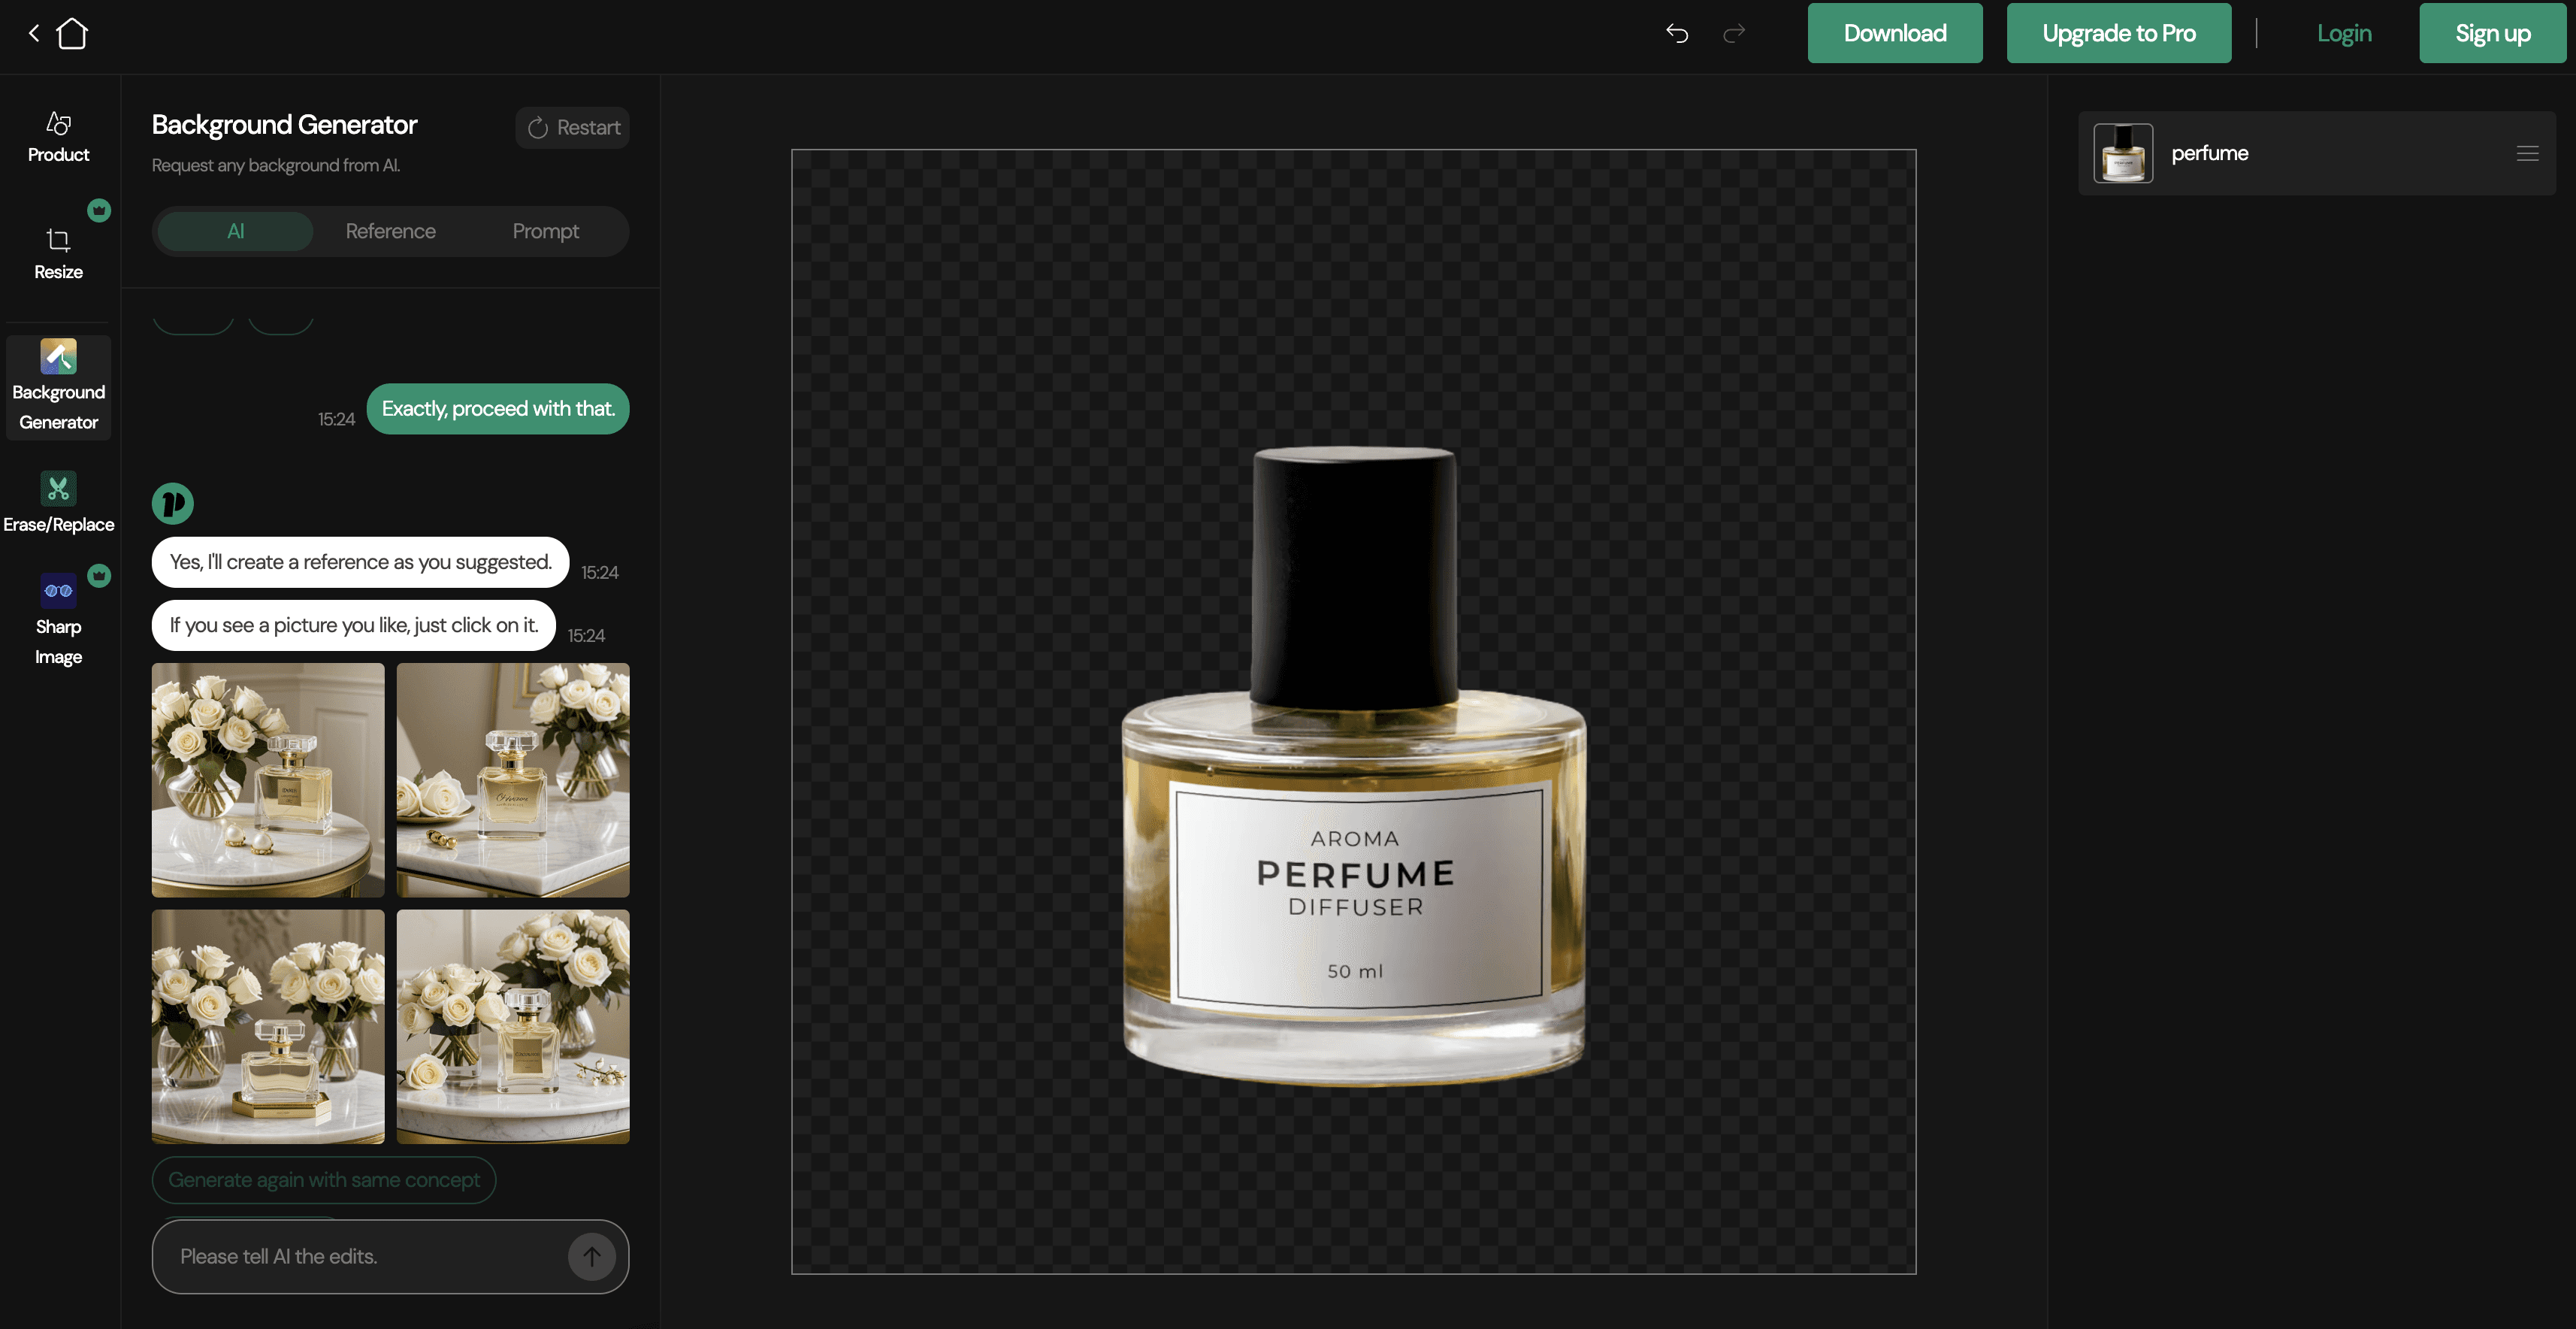Click the Download button
This screenshot has height=1329, width=2576.
coord(1894,33)
